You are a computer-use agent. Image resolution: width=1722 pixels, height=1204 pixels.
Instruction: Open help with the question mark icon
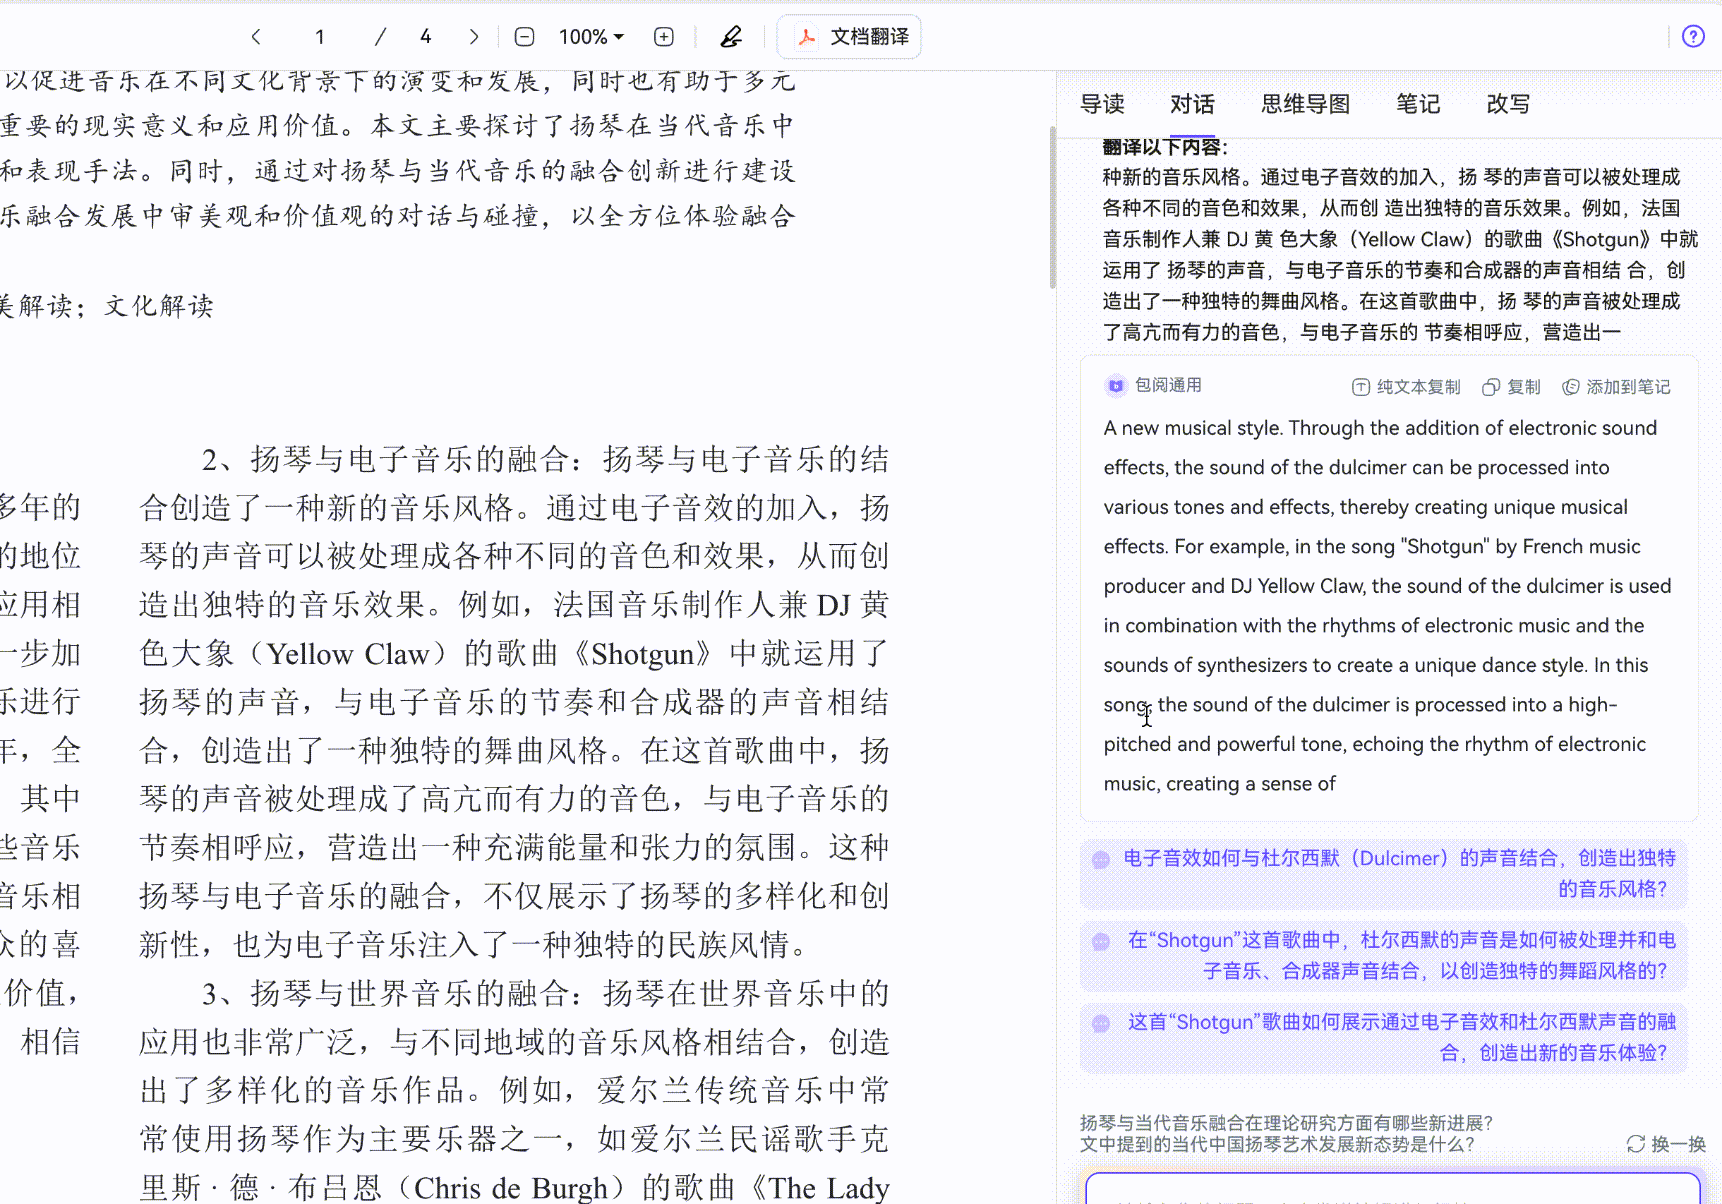coord(1693,36)
